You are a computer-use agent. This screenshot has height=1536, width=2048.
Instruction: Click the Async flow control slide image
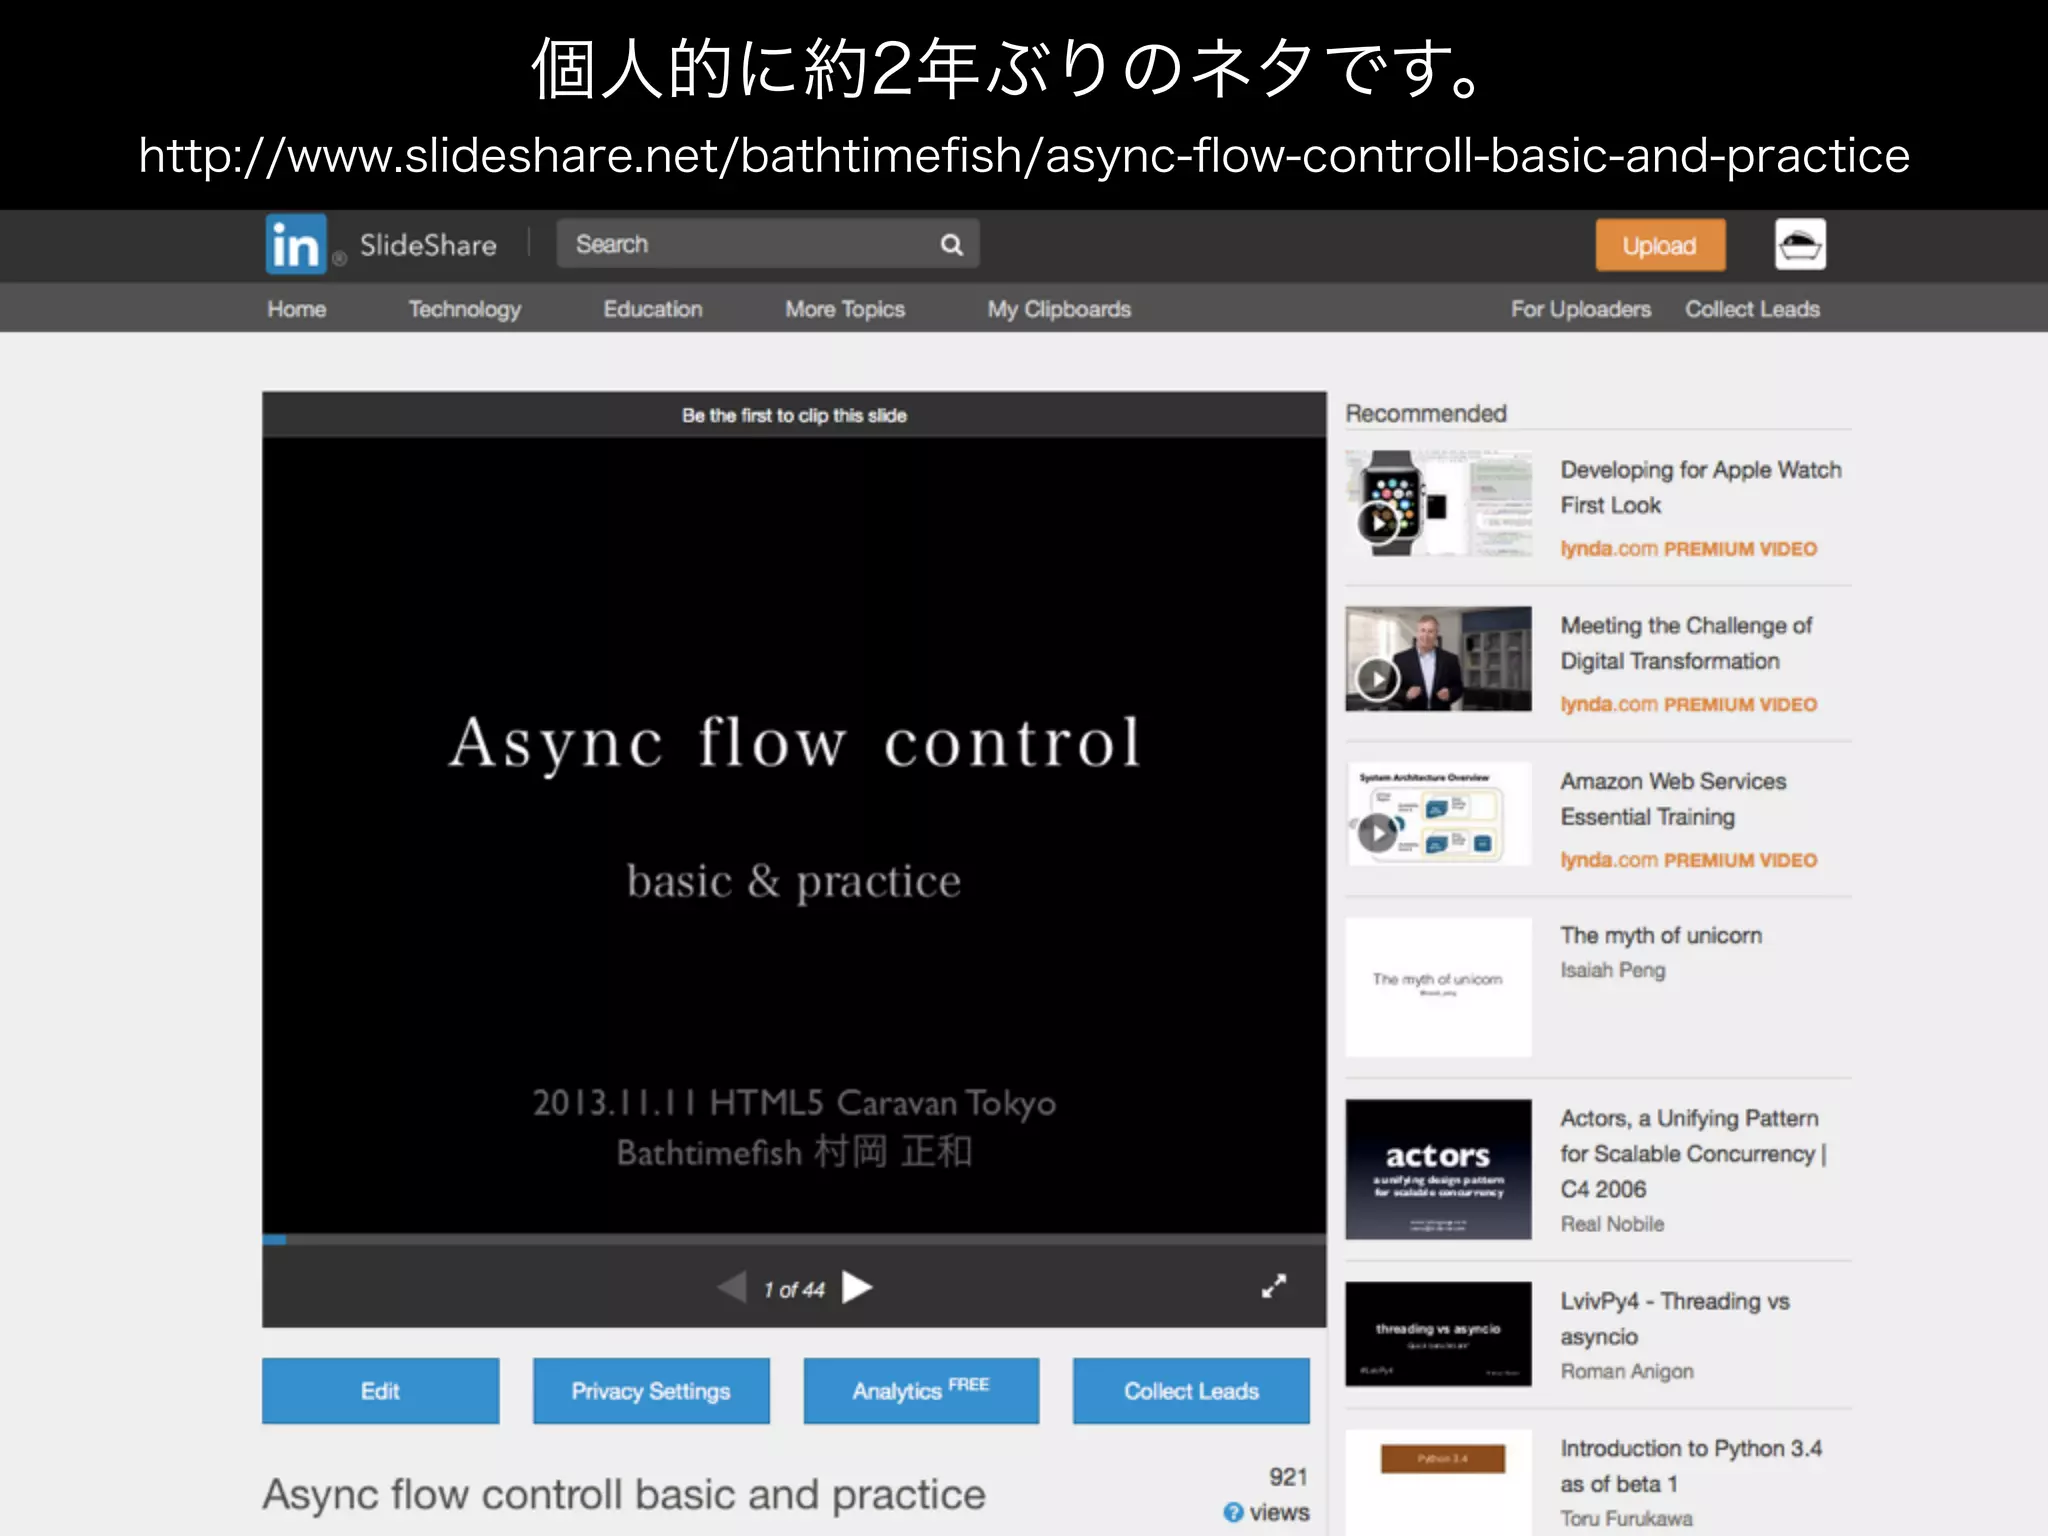pyautogui.click(x=794, y=835)
